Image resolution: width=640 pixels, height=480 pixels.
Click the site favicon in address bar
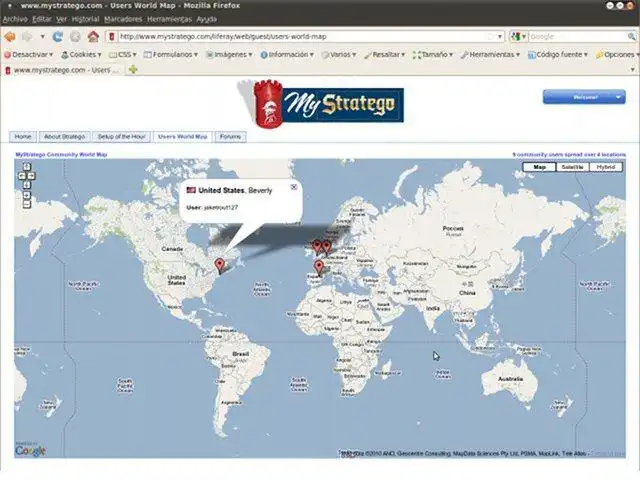(112, 37)
